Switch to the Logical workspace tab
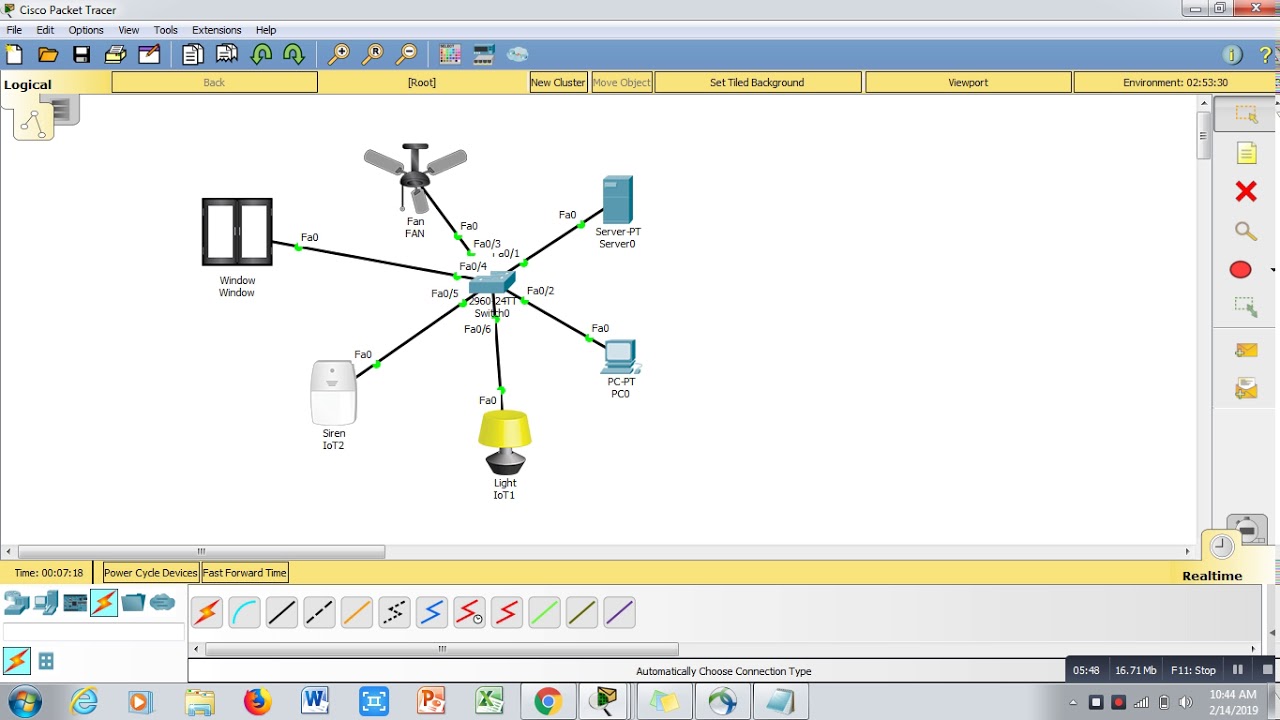Viewport: 1280px width, 720px height. click(28, 84)
